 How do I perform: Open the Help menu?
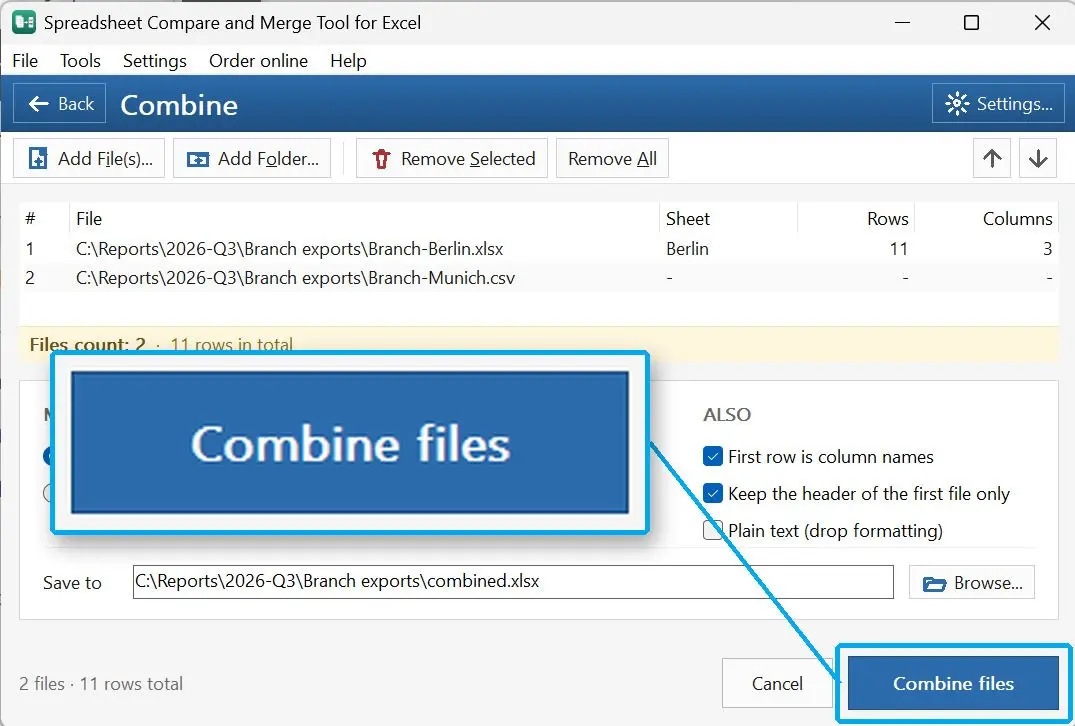(x=348, y=60)
